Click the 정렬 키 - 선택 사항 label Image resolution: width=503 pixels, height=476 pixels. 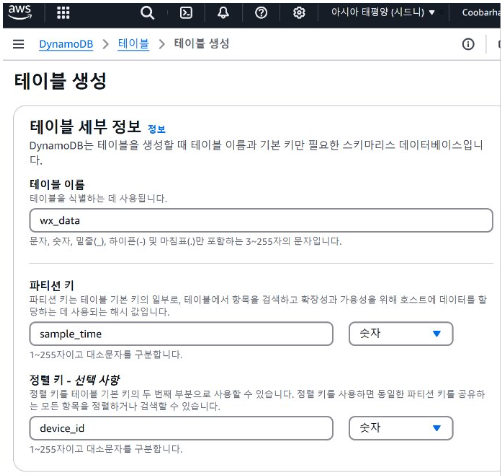pos(75,380)
